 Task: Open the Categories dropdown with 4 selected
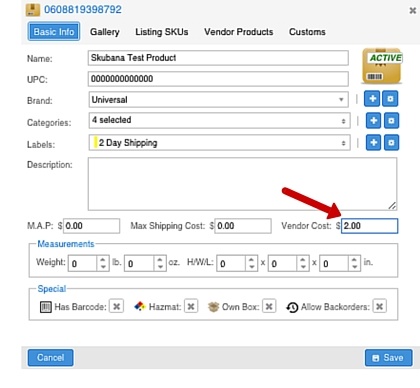[219, 121]
